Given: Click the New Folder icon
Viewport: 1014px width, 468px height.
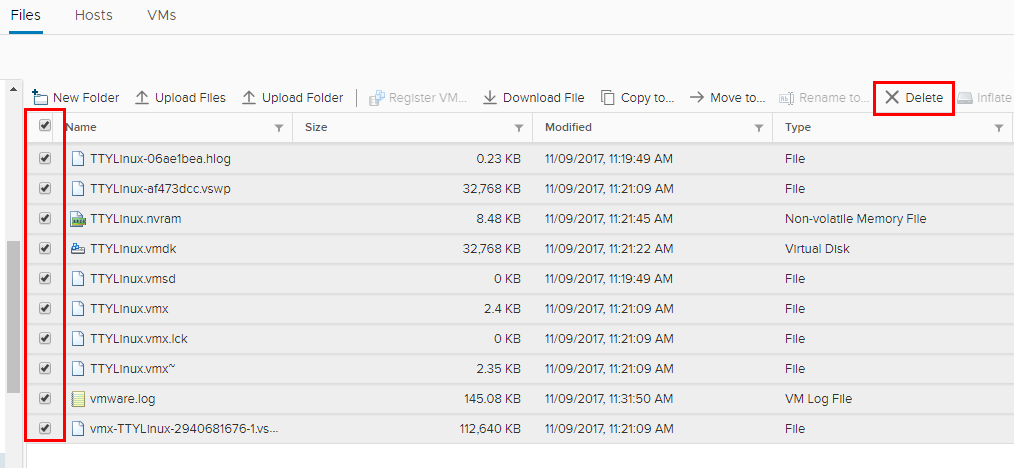Looking at the screenshot, I should coord(40,97).
